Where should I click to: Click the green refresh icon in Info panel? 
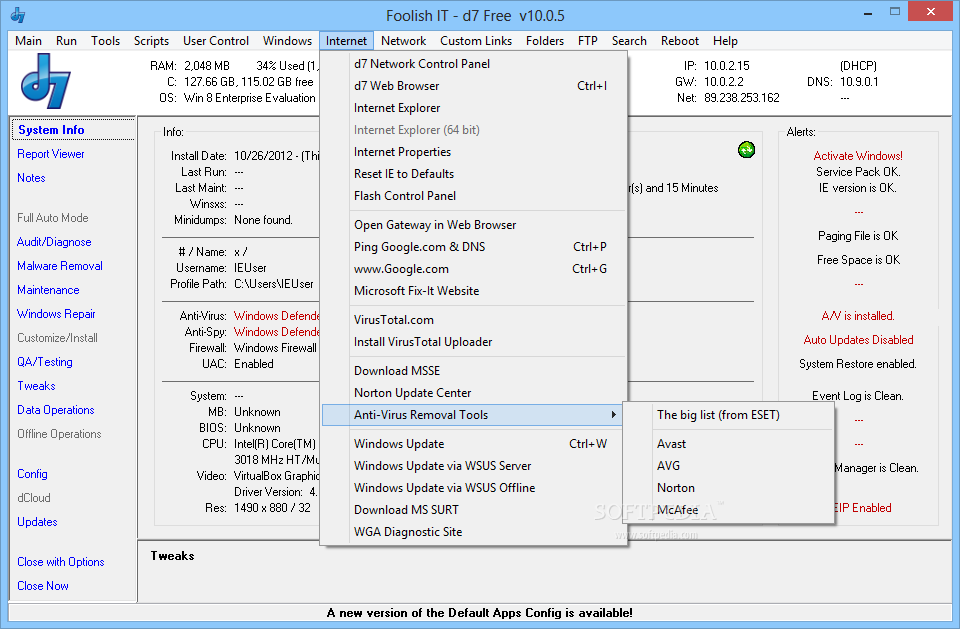pyautogui.click(x=746, y=149)
